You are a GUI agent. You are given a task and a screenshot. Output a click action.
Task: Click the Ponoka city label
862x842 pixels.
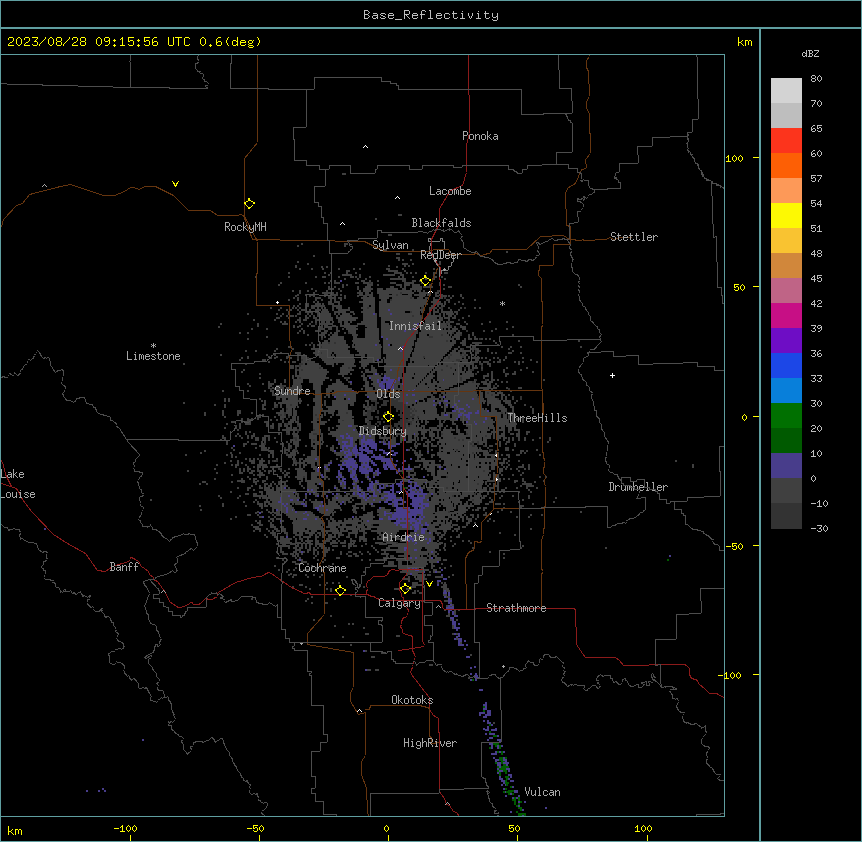point(480,136)
